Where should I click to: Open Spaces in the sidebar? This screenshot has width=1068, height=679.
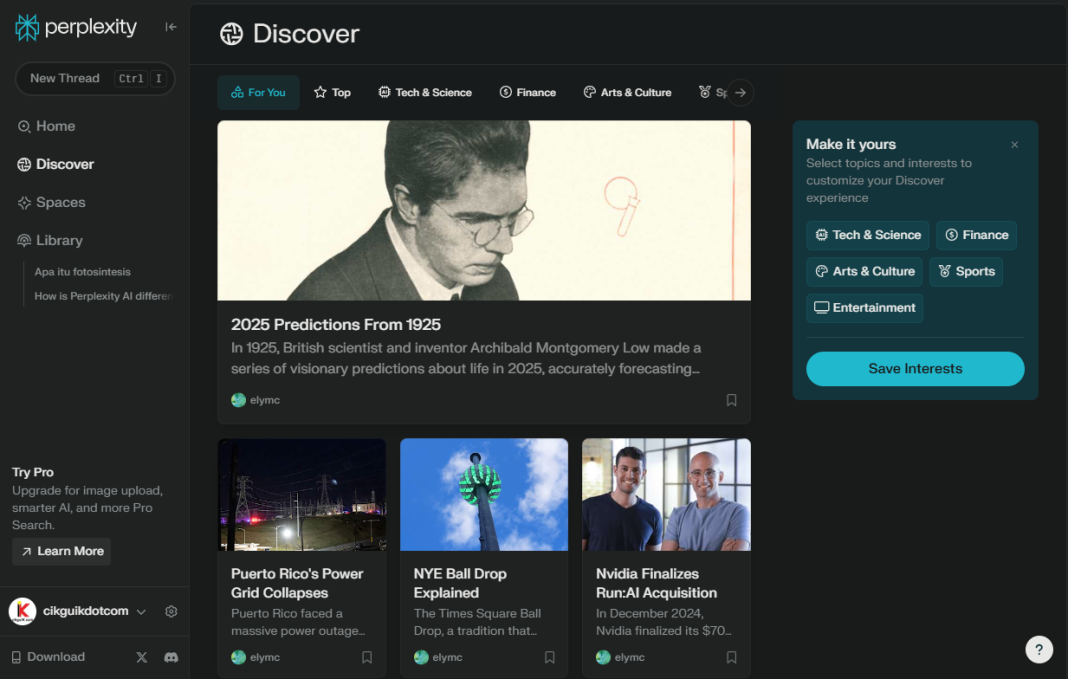pos(52,202)
